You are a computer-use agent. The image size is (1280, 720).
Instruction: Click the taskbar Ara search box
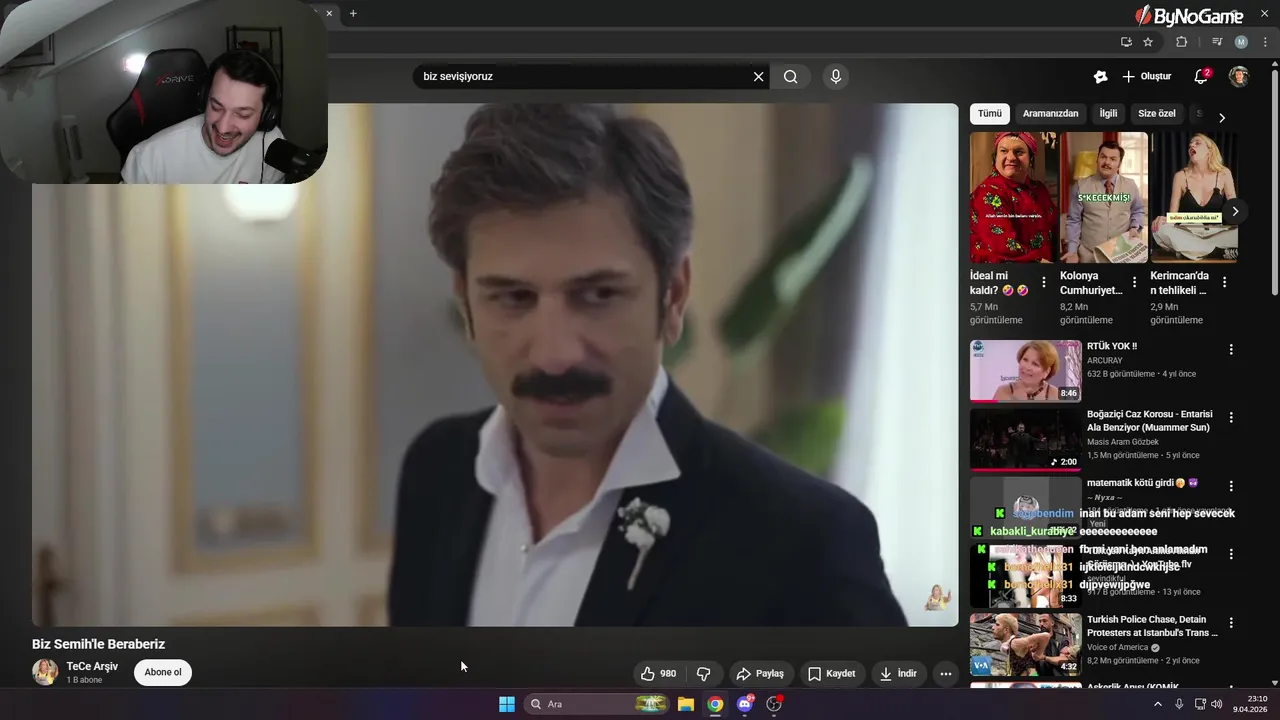click(596, 704)
